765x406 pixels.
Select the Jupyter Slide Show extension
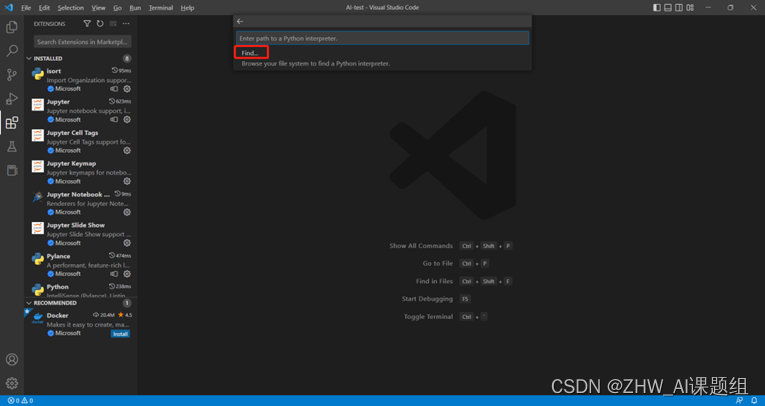(x=81, y=234)
